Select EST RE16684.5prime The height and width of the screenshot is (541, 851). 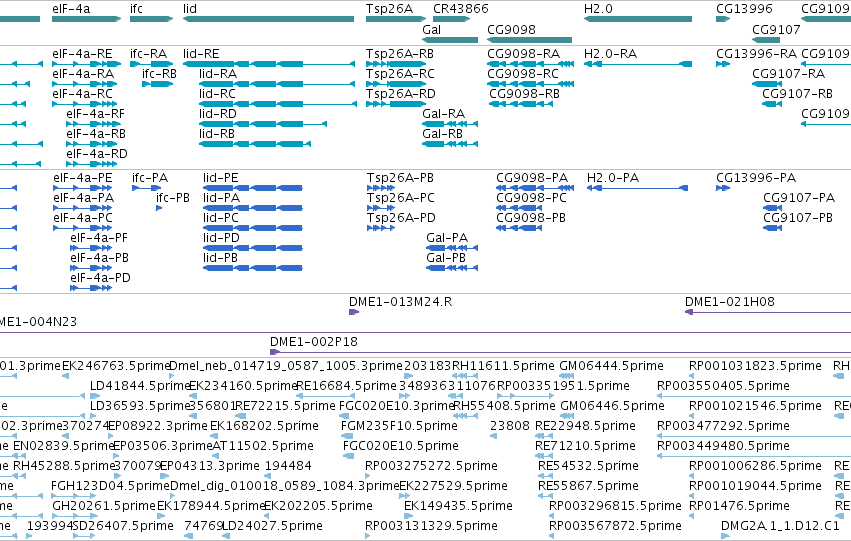[x=347, y=386]
